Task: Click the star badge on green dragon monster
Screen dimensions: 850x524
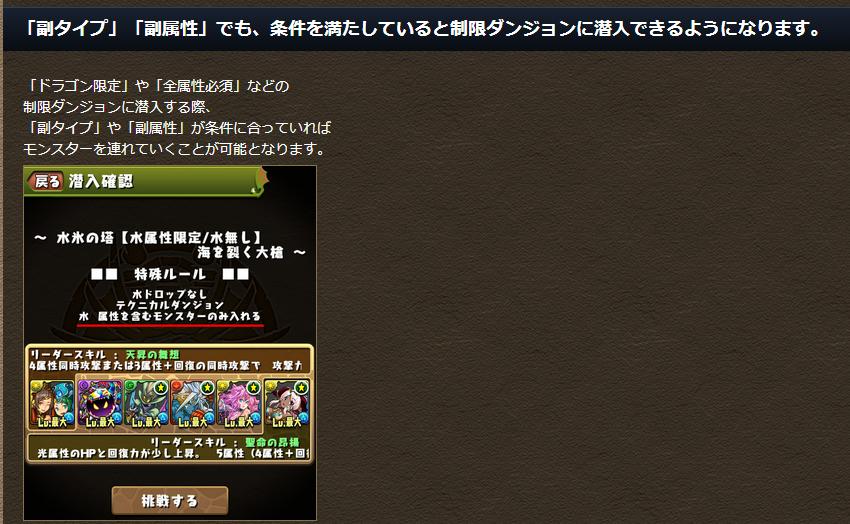Action: pyautogui.click(x=160, y=388)
